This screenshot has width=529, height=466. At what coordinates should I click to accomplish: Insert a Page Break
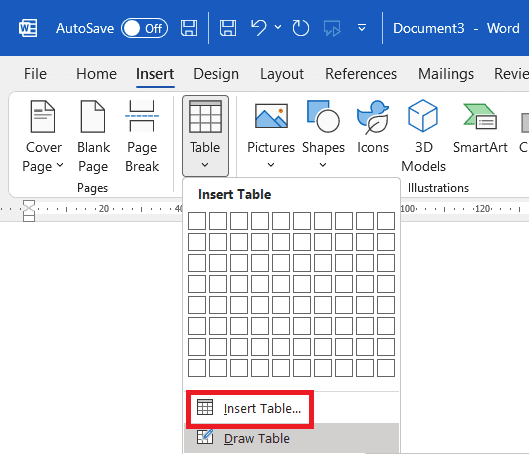(142, 137)
